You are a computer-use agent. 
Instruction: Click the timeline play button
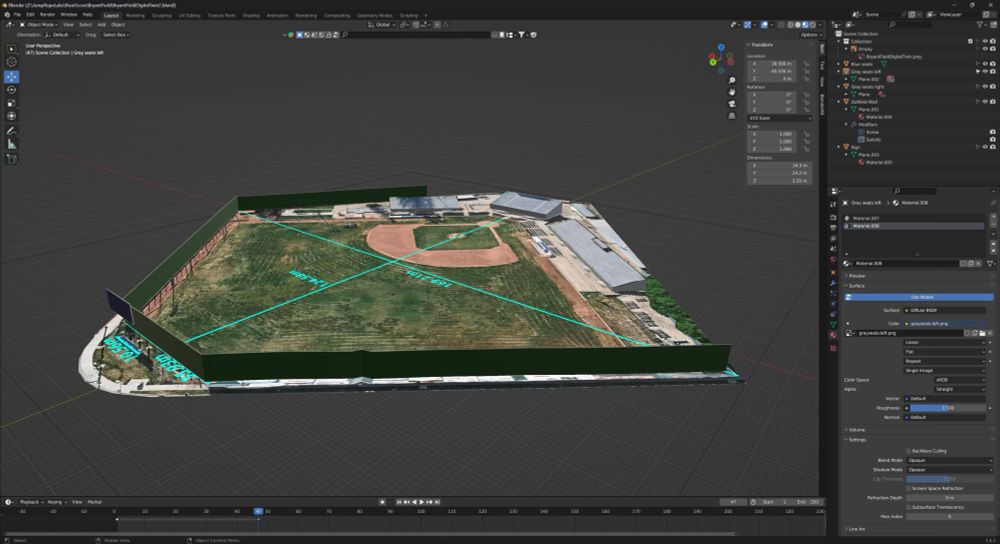(422, 502)
